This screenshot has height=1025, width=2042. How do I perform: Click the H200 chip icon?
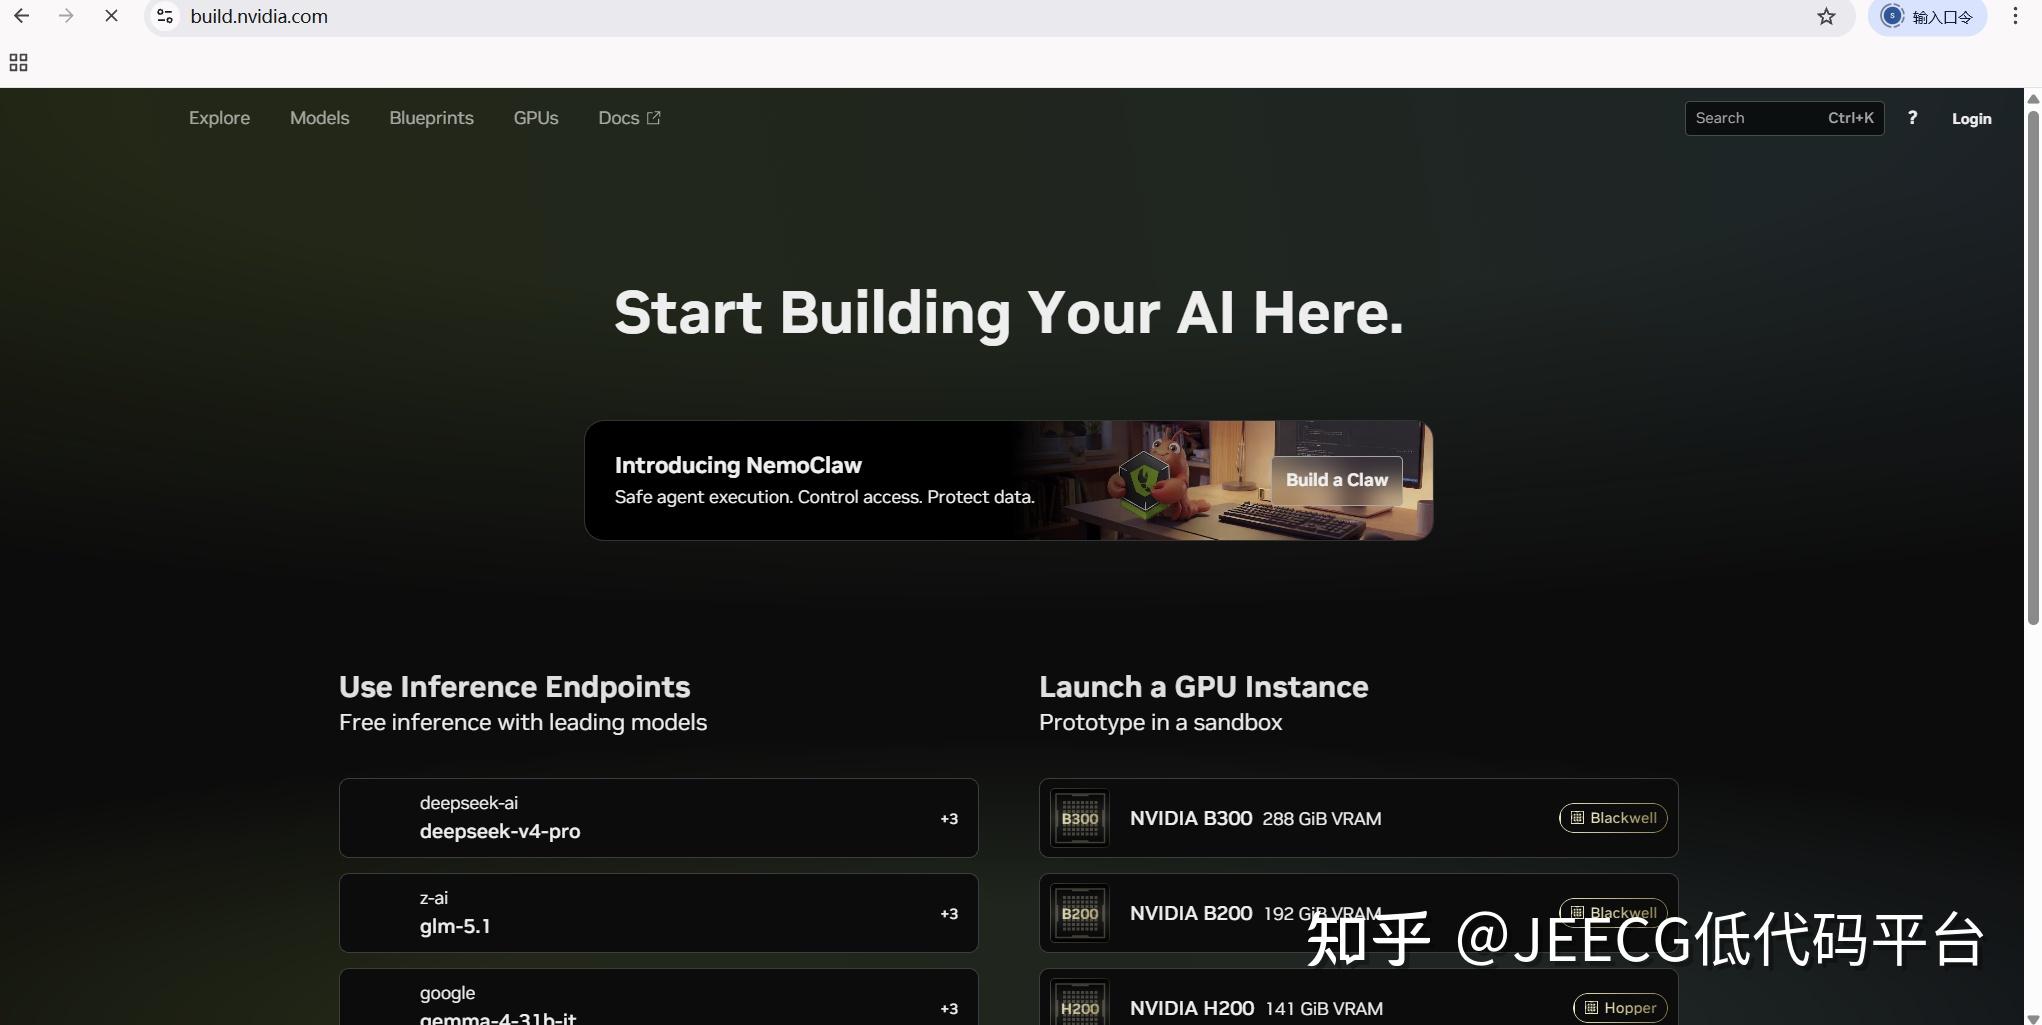pos(1080,1003)
